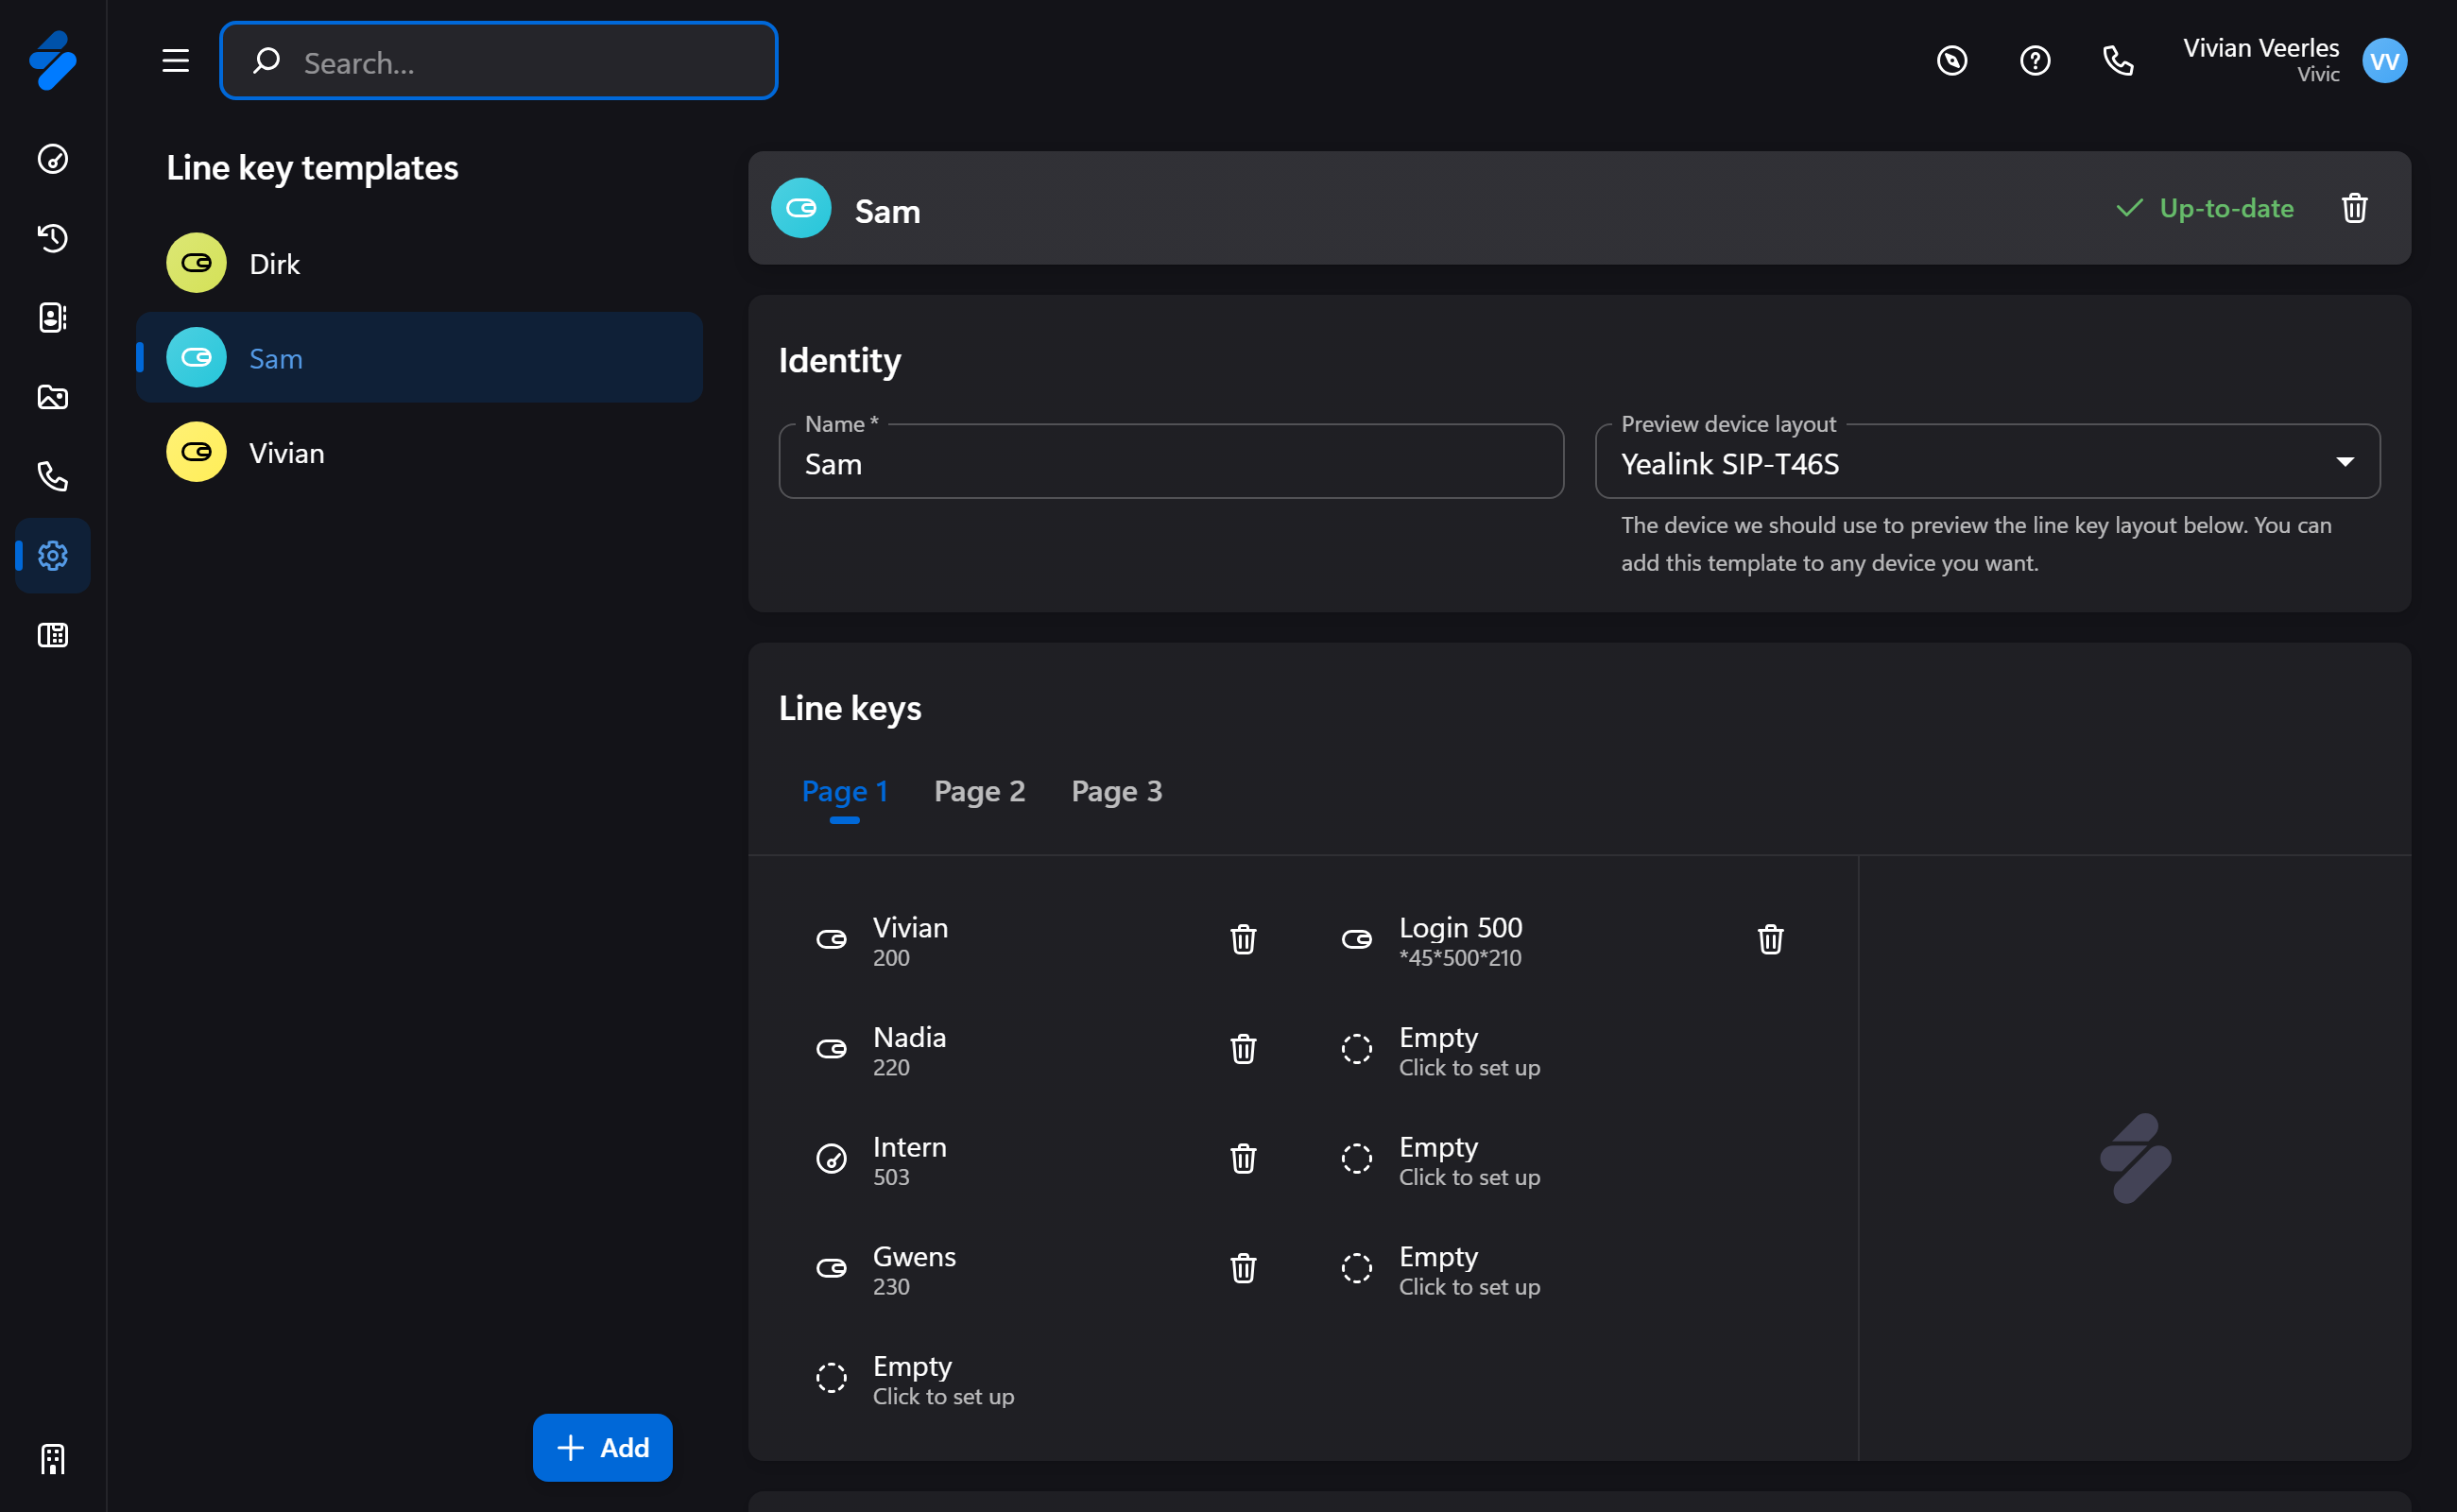This screenshot has width=2457, height=1512.
Task: Delete the Sam template with header trash icon
Action: click(x=2354, y=208)
